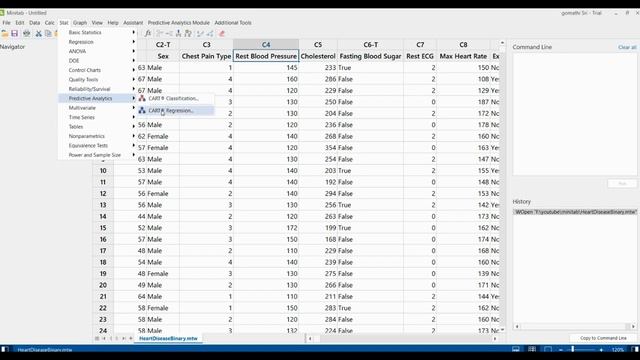Click inside the Command Line text area
640x360 pixels.
[575, 114]
